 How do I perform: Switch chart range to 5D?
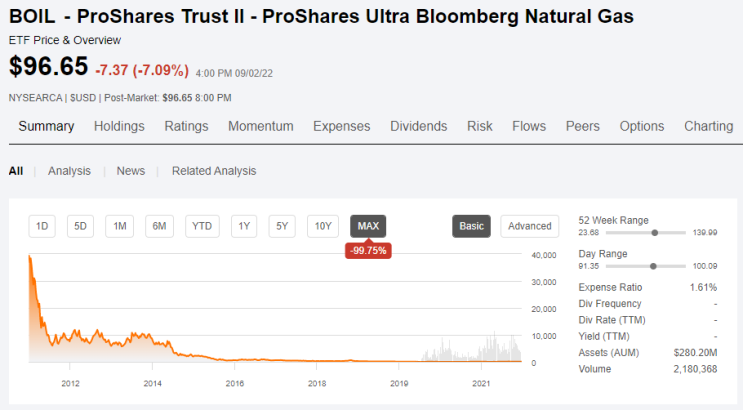(x=81, y=226)
